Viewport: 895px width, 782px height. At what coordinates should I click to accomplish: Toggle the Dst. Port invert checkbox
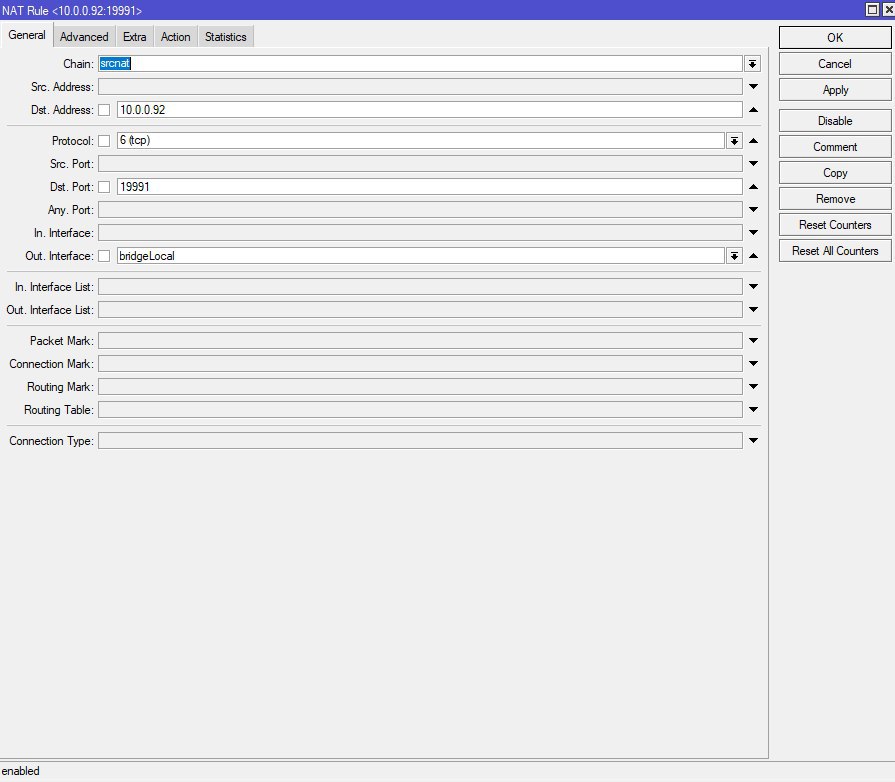[x=104, y=187]
